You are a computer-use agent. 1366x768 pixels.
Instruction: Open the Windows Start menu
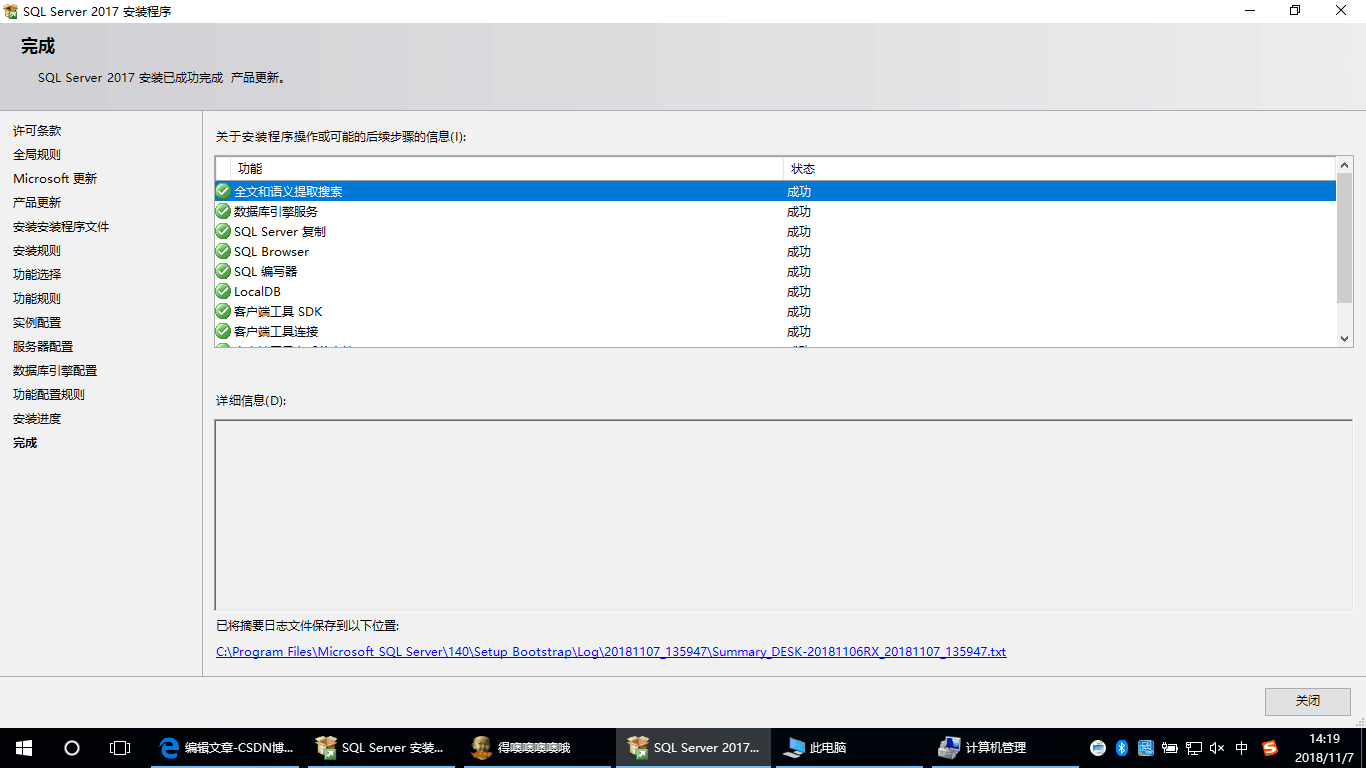tap(23, 747)
